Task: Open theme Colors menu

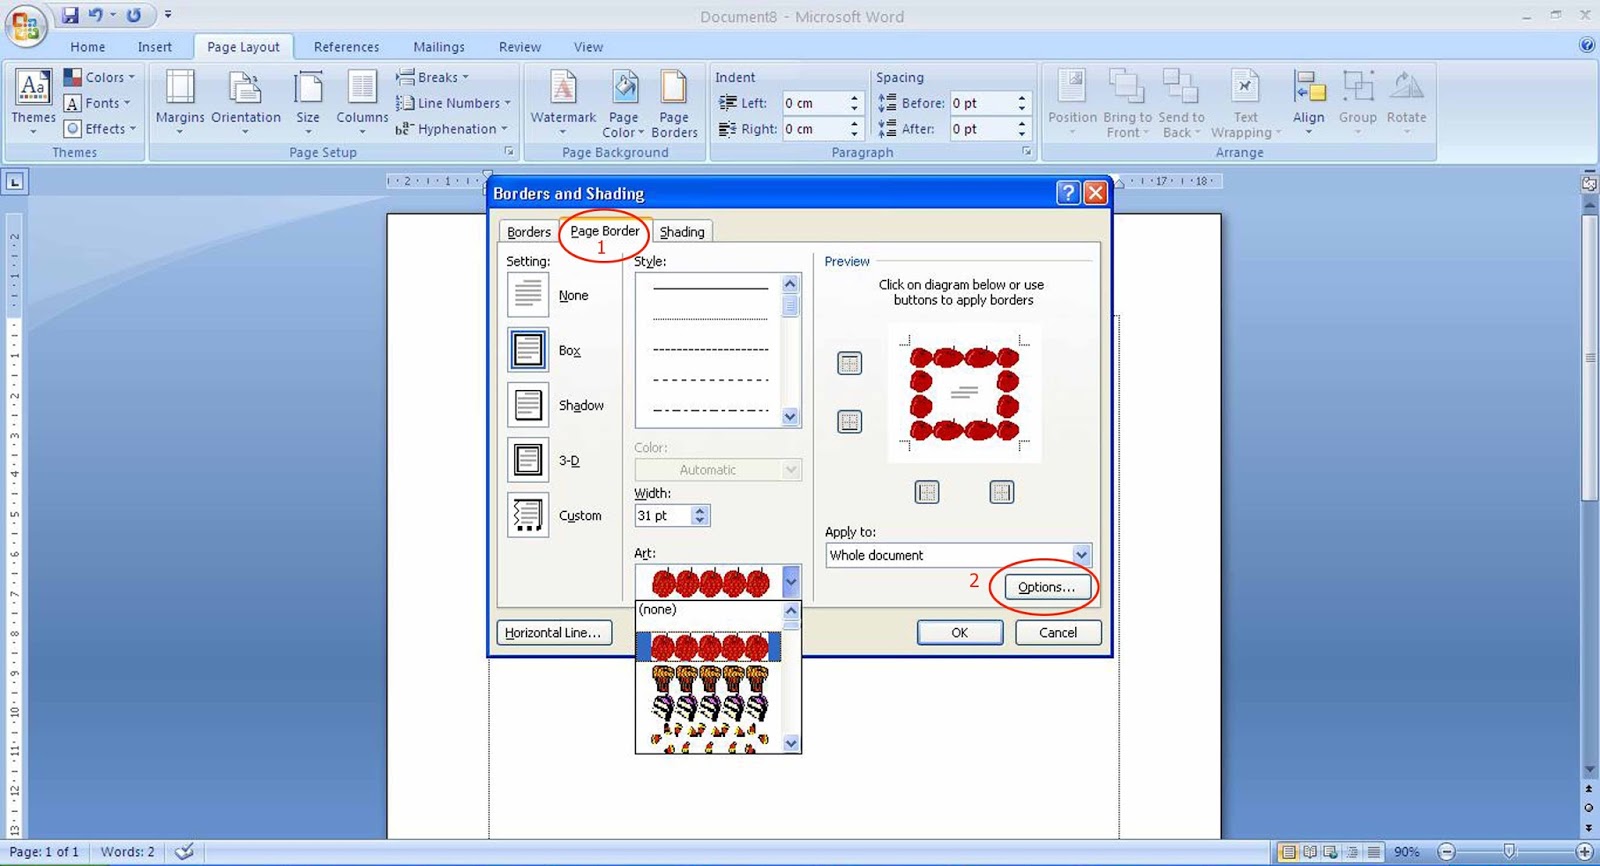Action: [99, 77]
